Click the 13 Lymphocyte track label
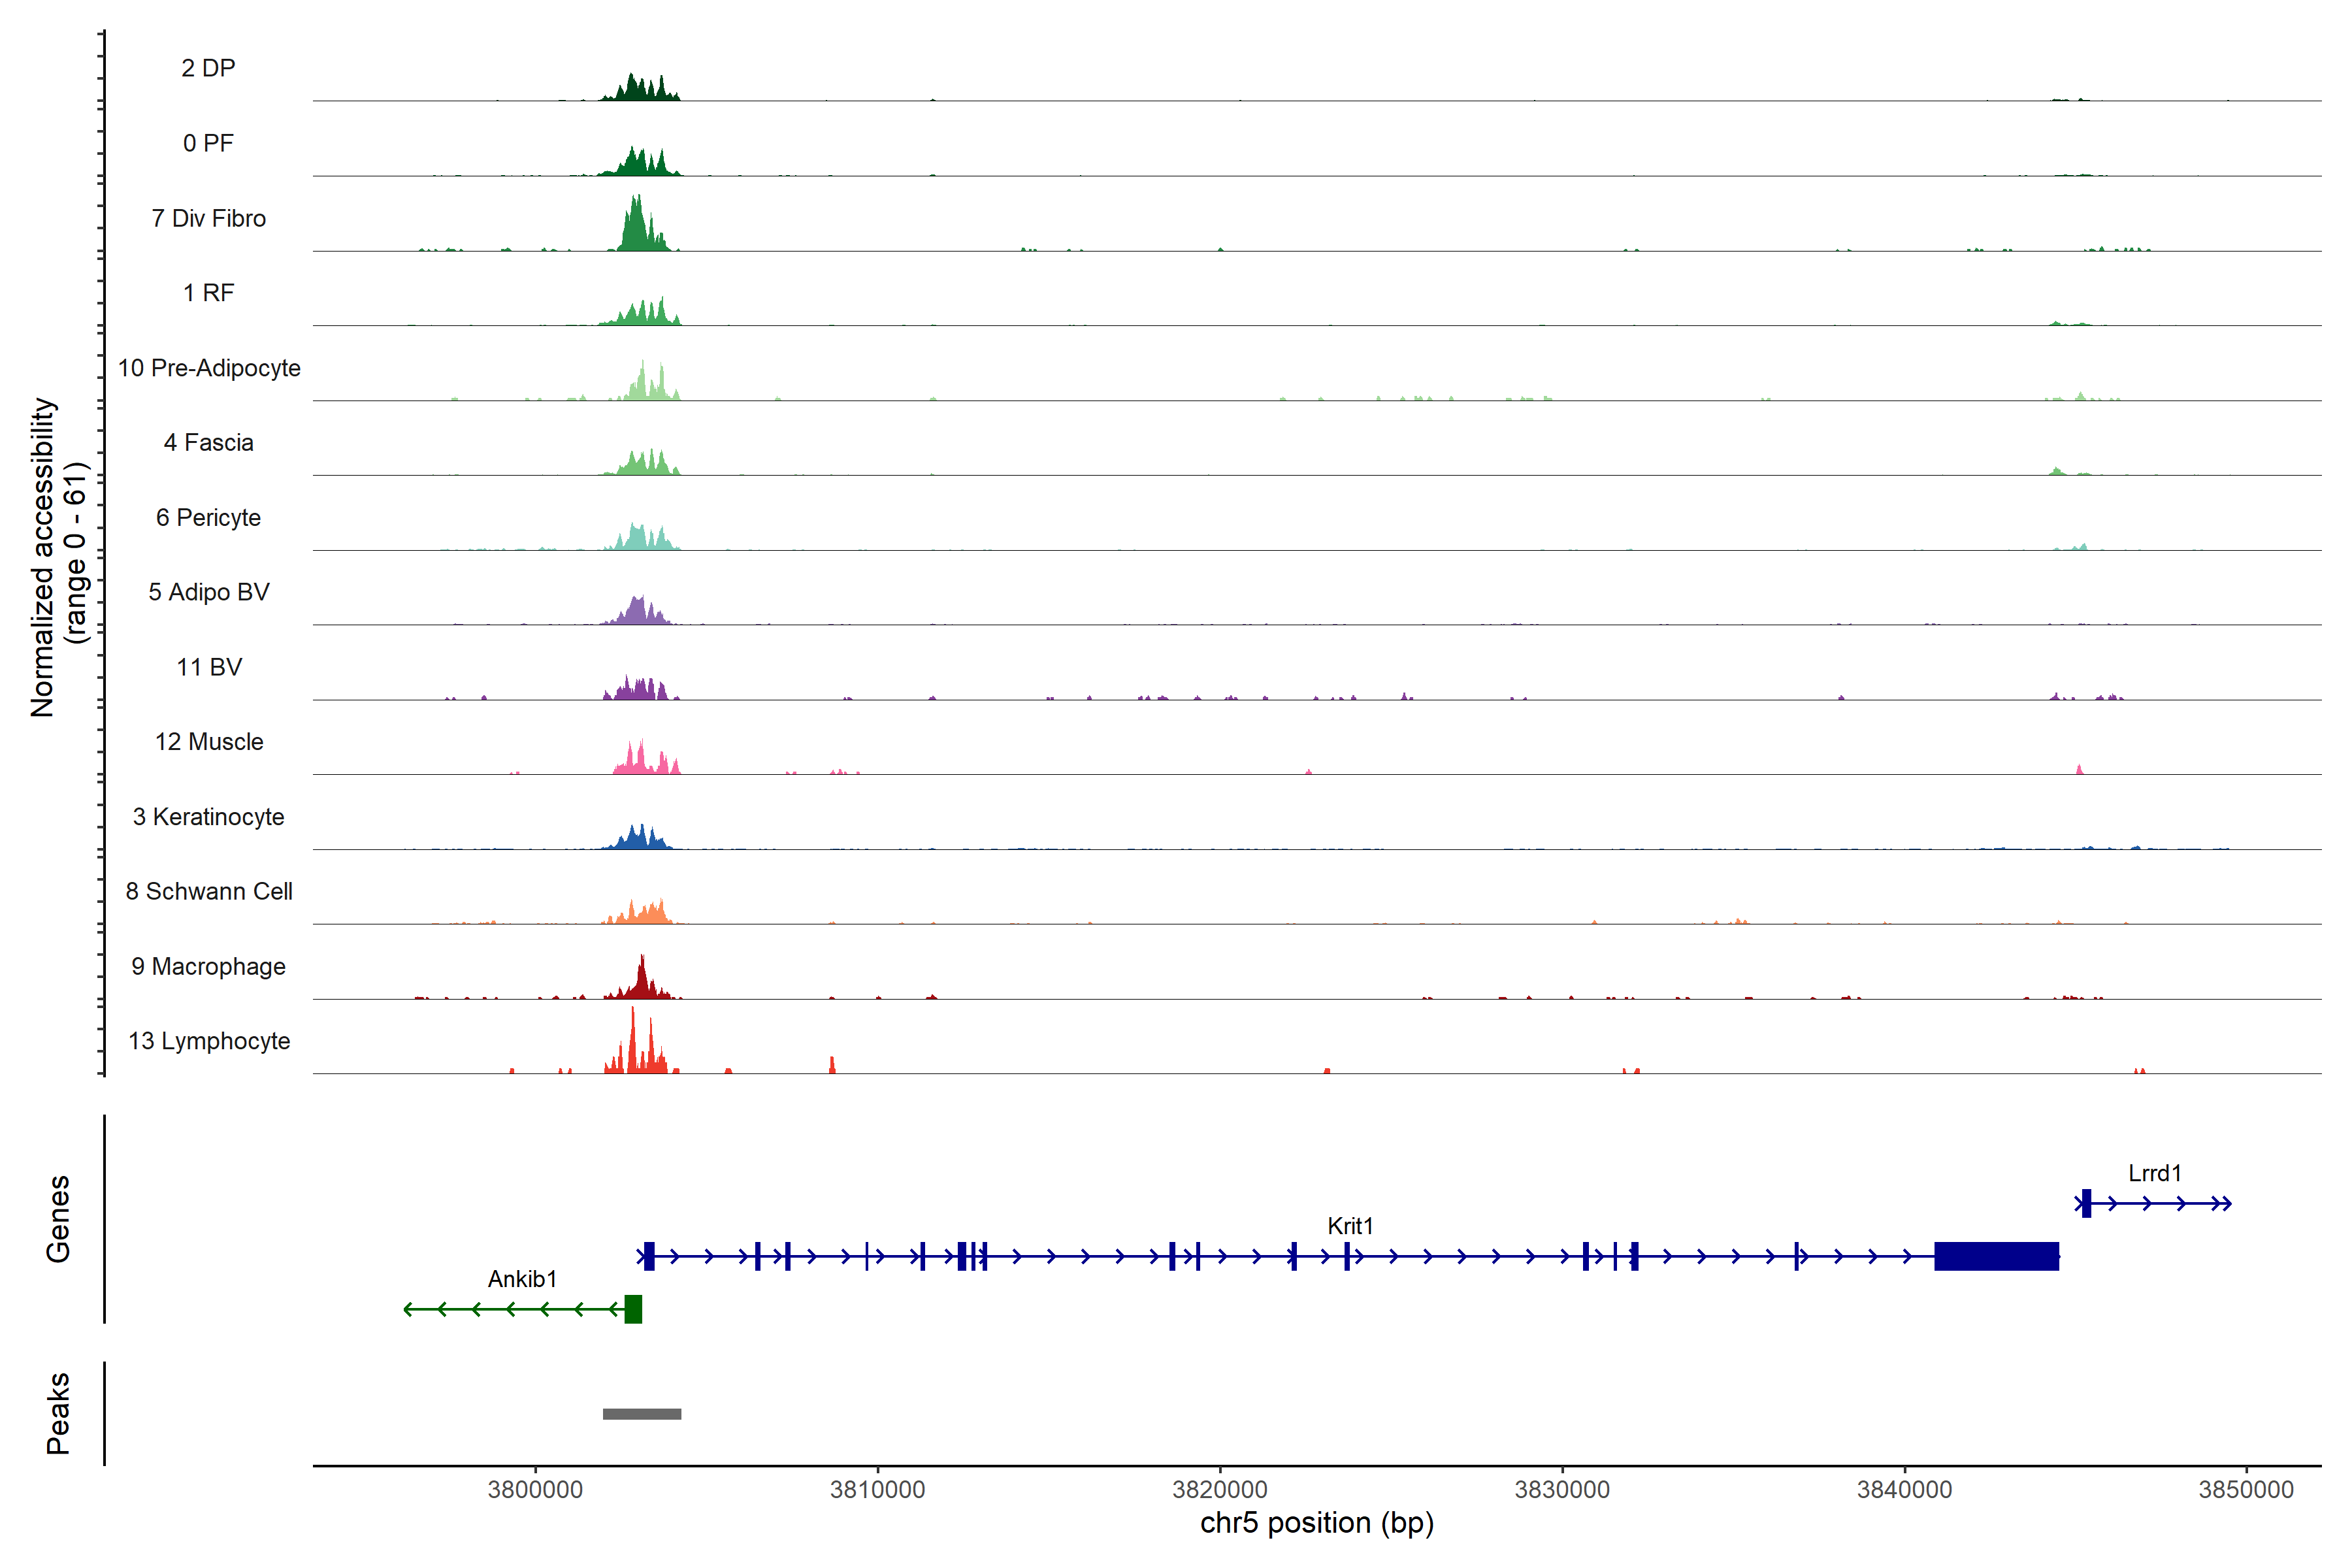The image size is (2352, 1568). tap(209, 1041)
